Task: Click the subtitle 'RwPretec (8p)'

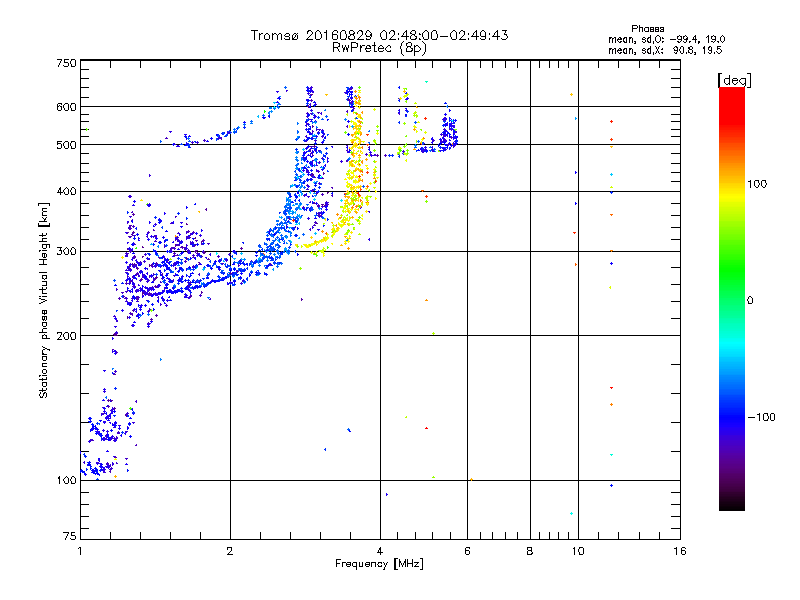Action: point(379,48)
